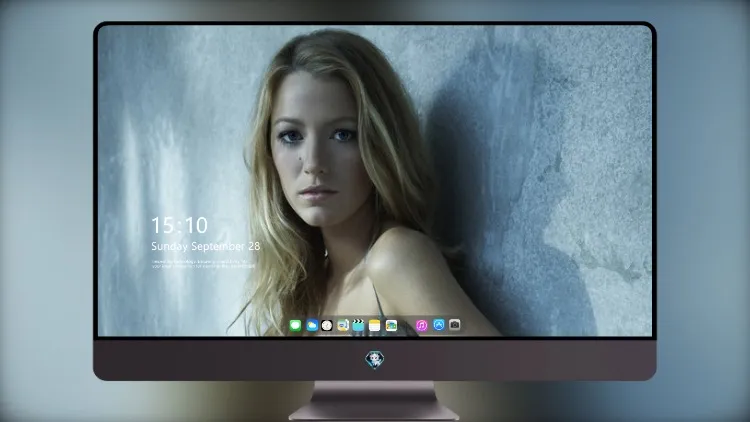Open the Weather app with cloud icon
This screenshot has height=422, width=750.
point(312,326)
